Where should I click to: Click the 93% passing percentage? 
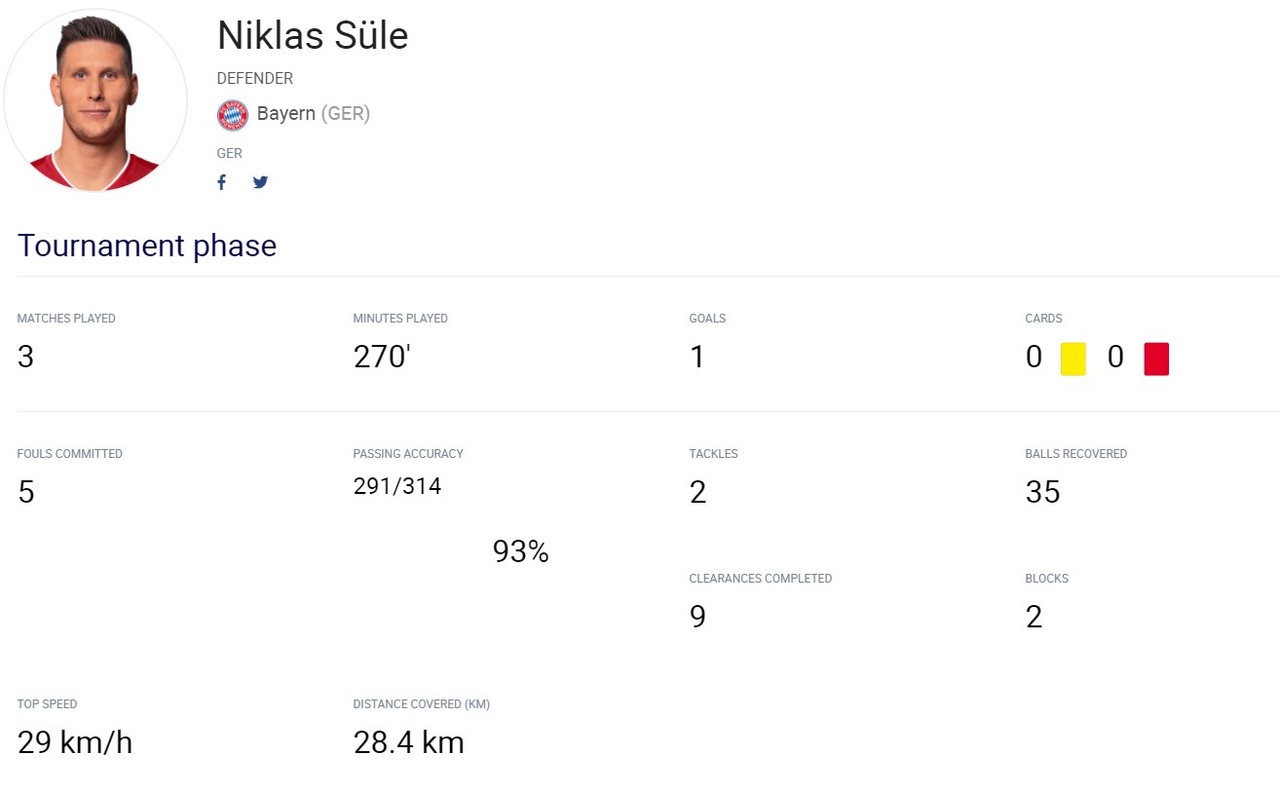[x=520, y=552]
